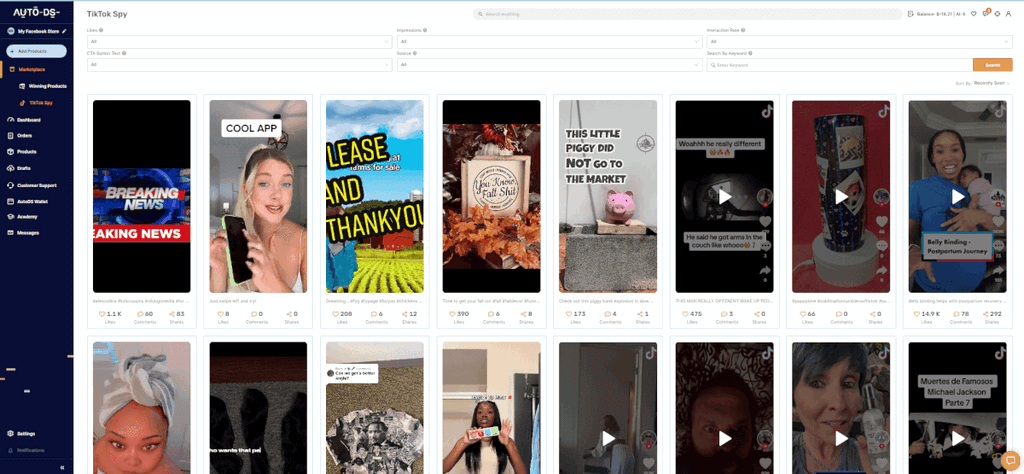Click help icon next to Likes label
1024x474 pixels.
[x=101, y=30]
